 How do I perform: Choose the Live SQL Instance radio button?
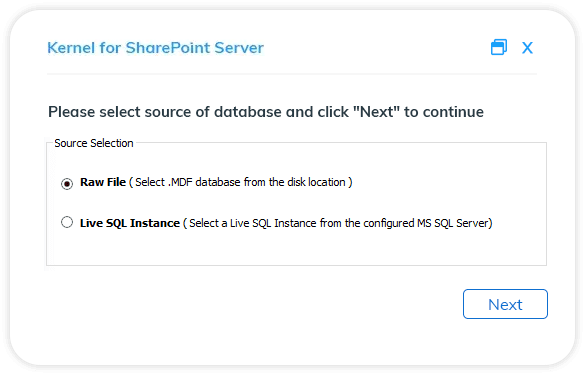click(67, 222)
